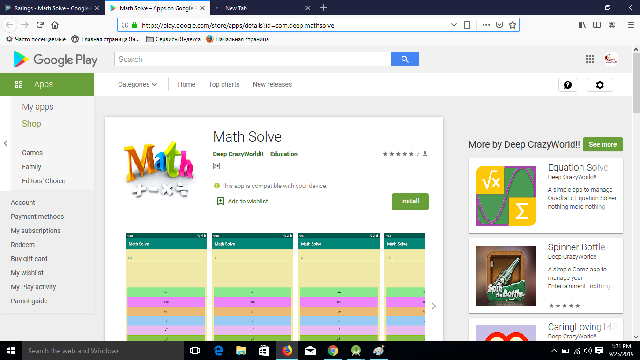Open Account in sidebar
This screenshot has height=360, width=640.
click(23, 202)
